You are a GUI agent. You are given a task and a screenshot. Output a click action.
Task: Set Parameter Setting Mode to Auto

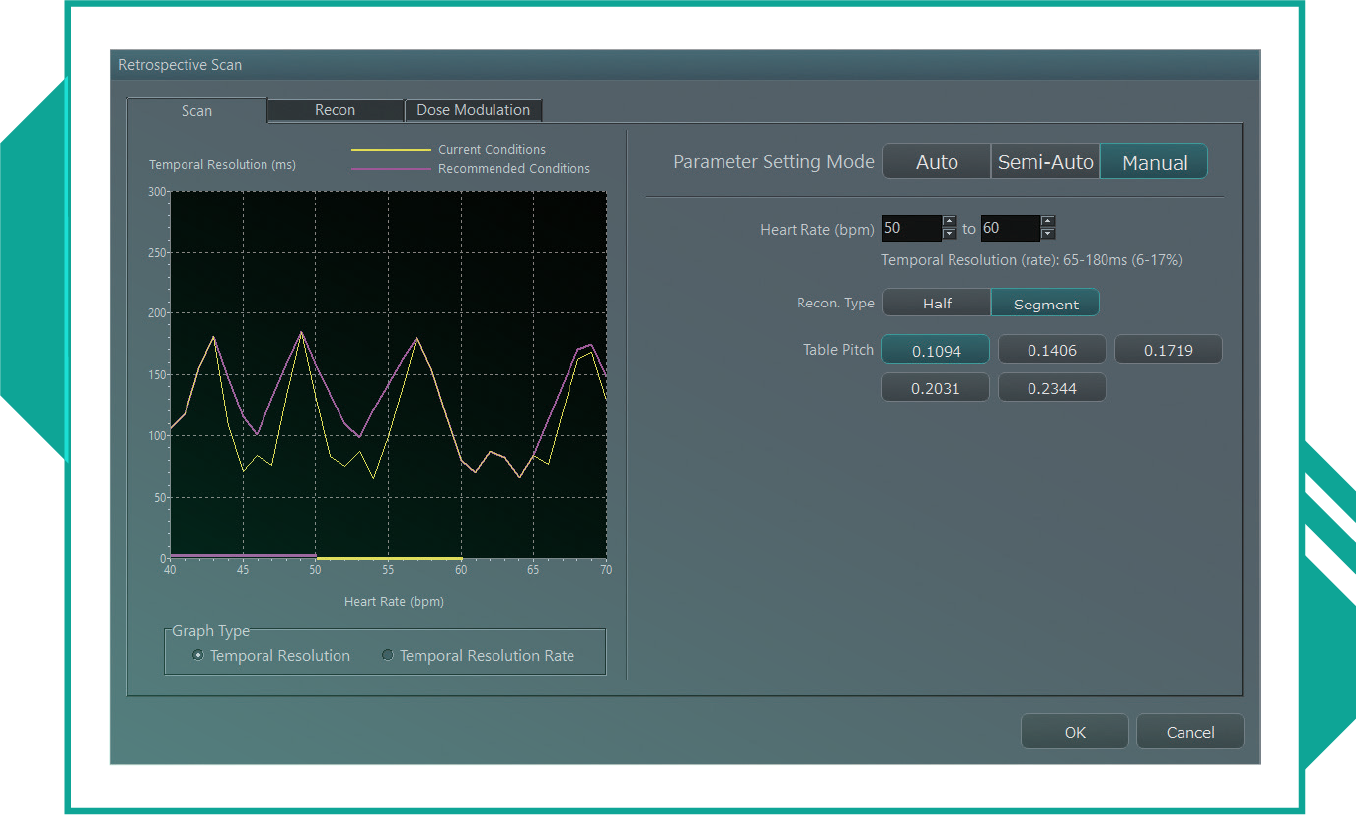[x=937, y=162]
